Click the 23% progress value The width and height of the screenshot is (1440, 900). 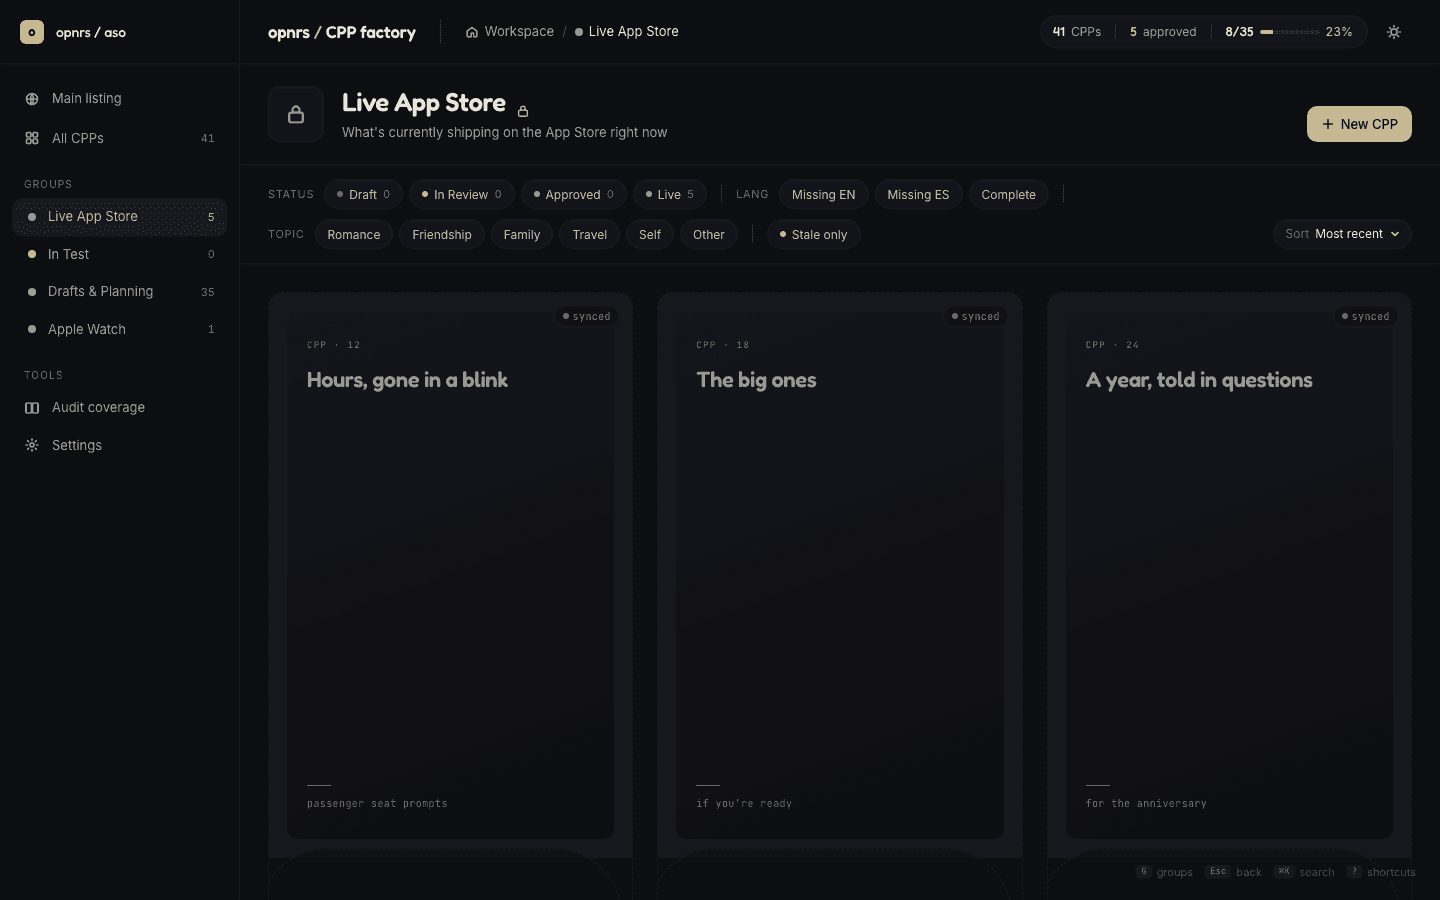pyautogui.click(x=1339, y=32)
